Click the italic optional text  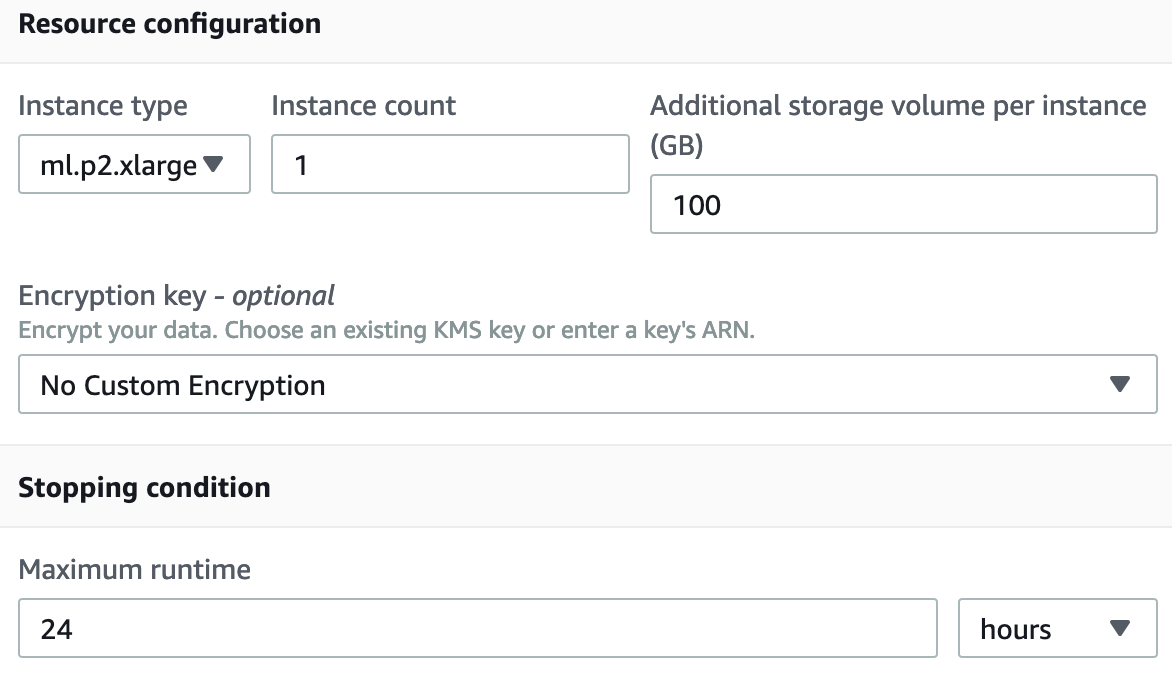(x=284, y=296)
